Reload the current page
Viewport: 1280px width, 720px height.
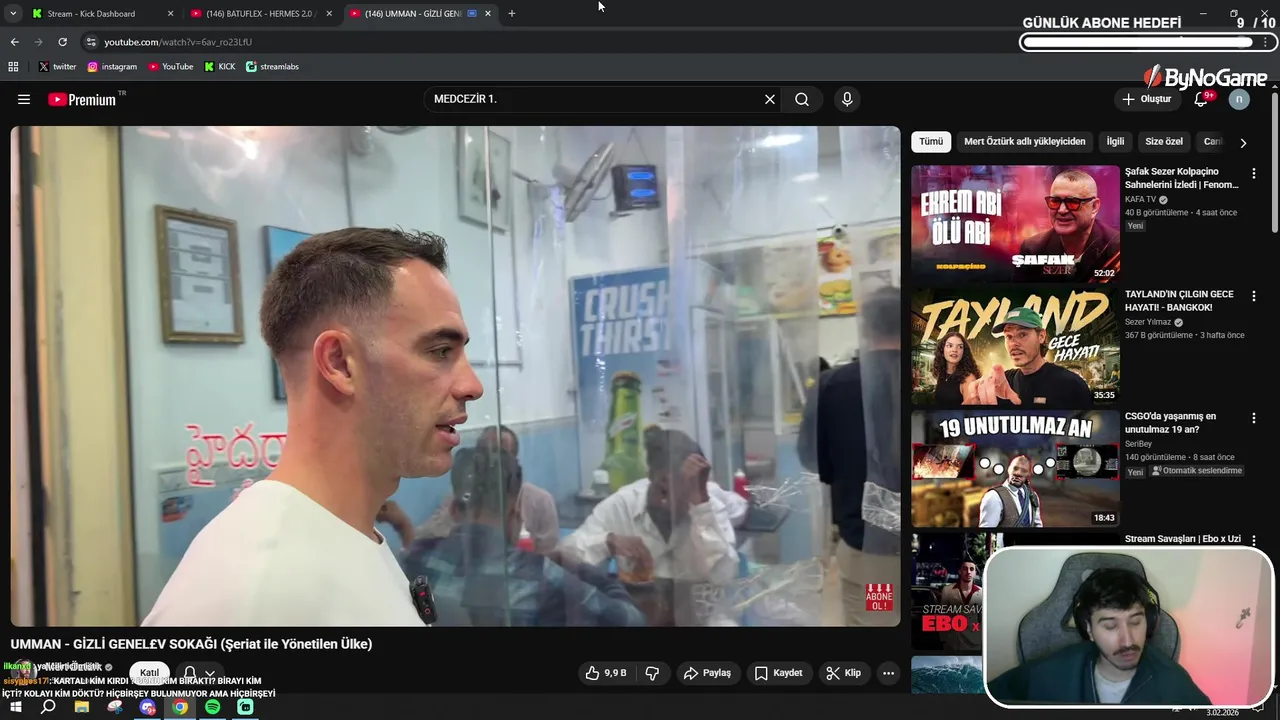point(62,42)
